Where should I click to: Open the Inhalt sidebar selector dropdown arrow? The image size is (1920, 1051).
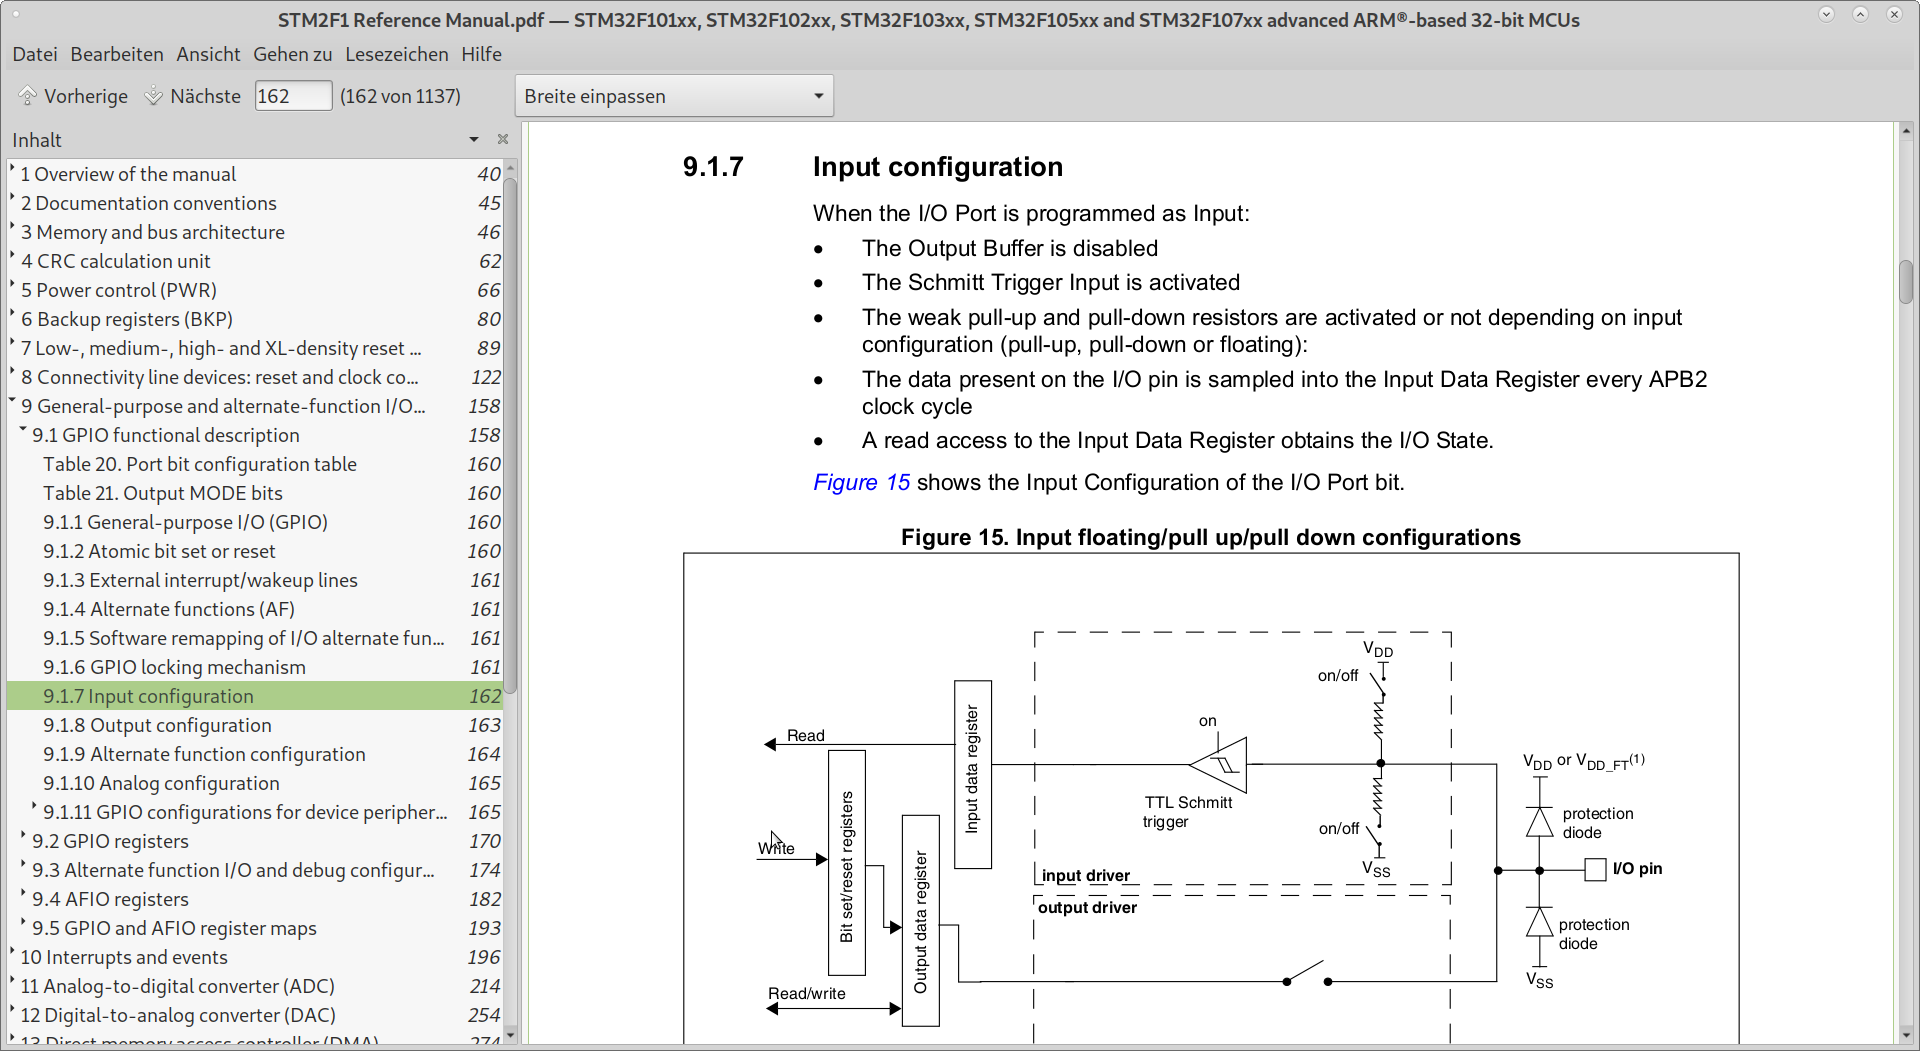(x=474, y=139)
